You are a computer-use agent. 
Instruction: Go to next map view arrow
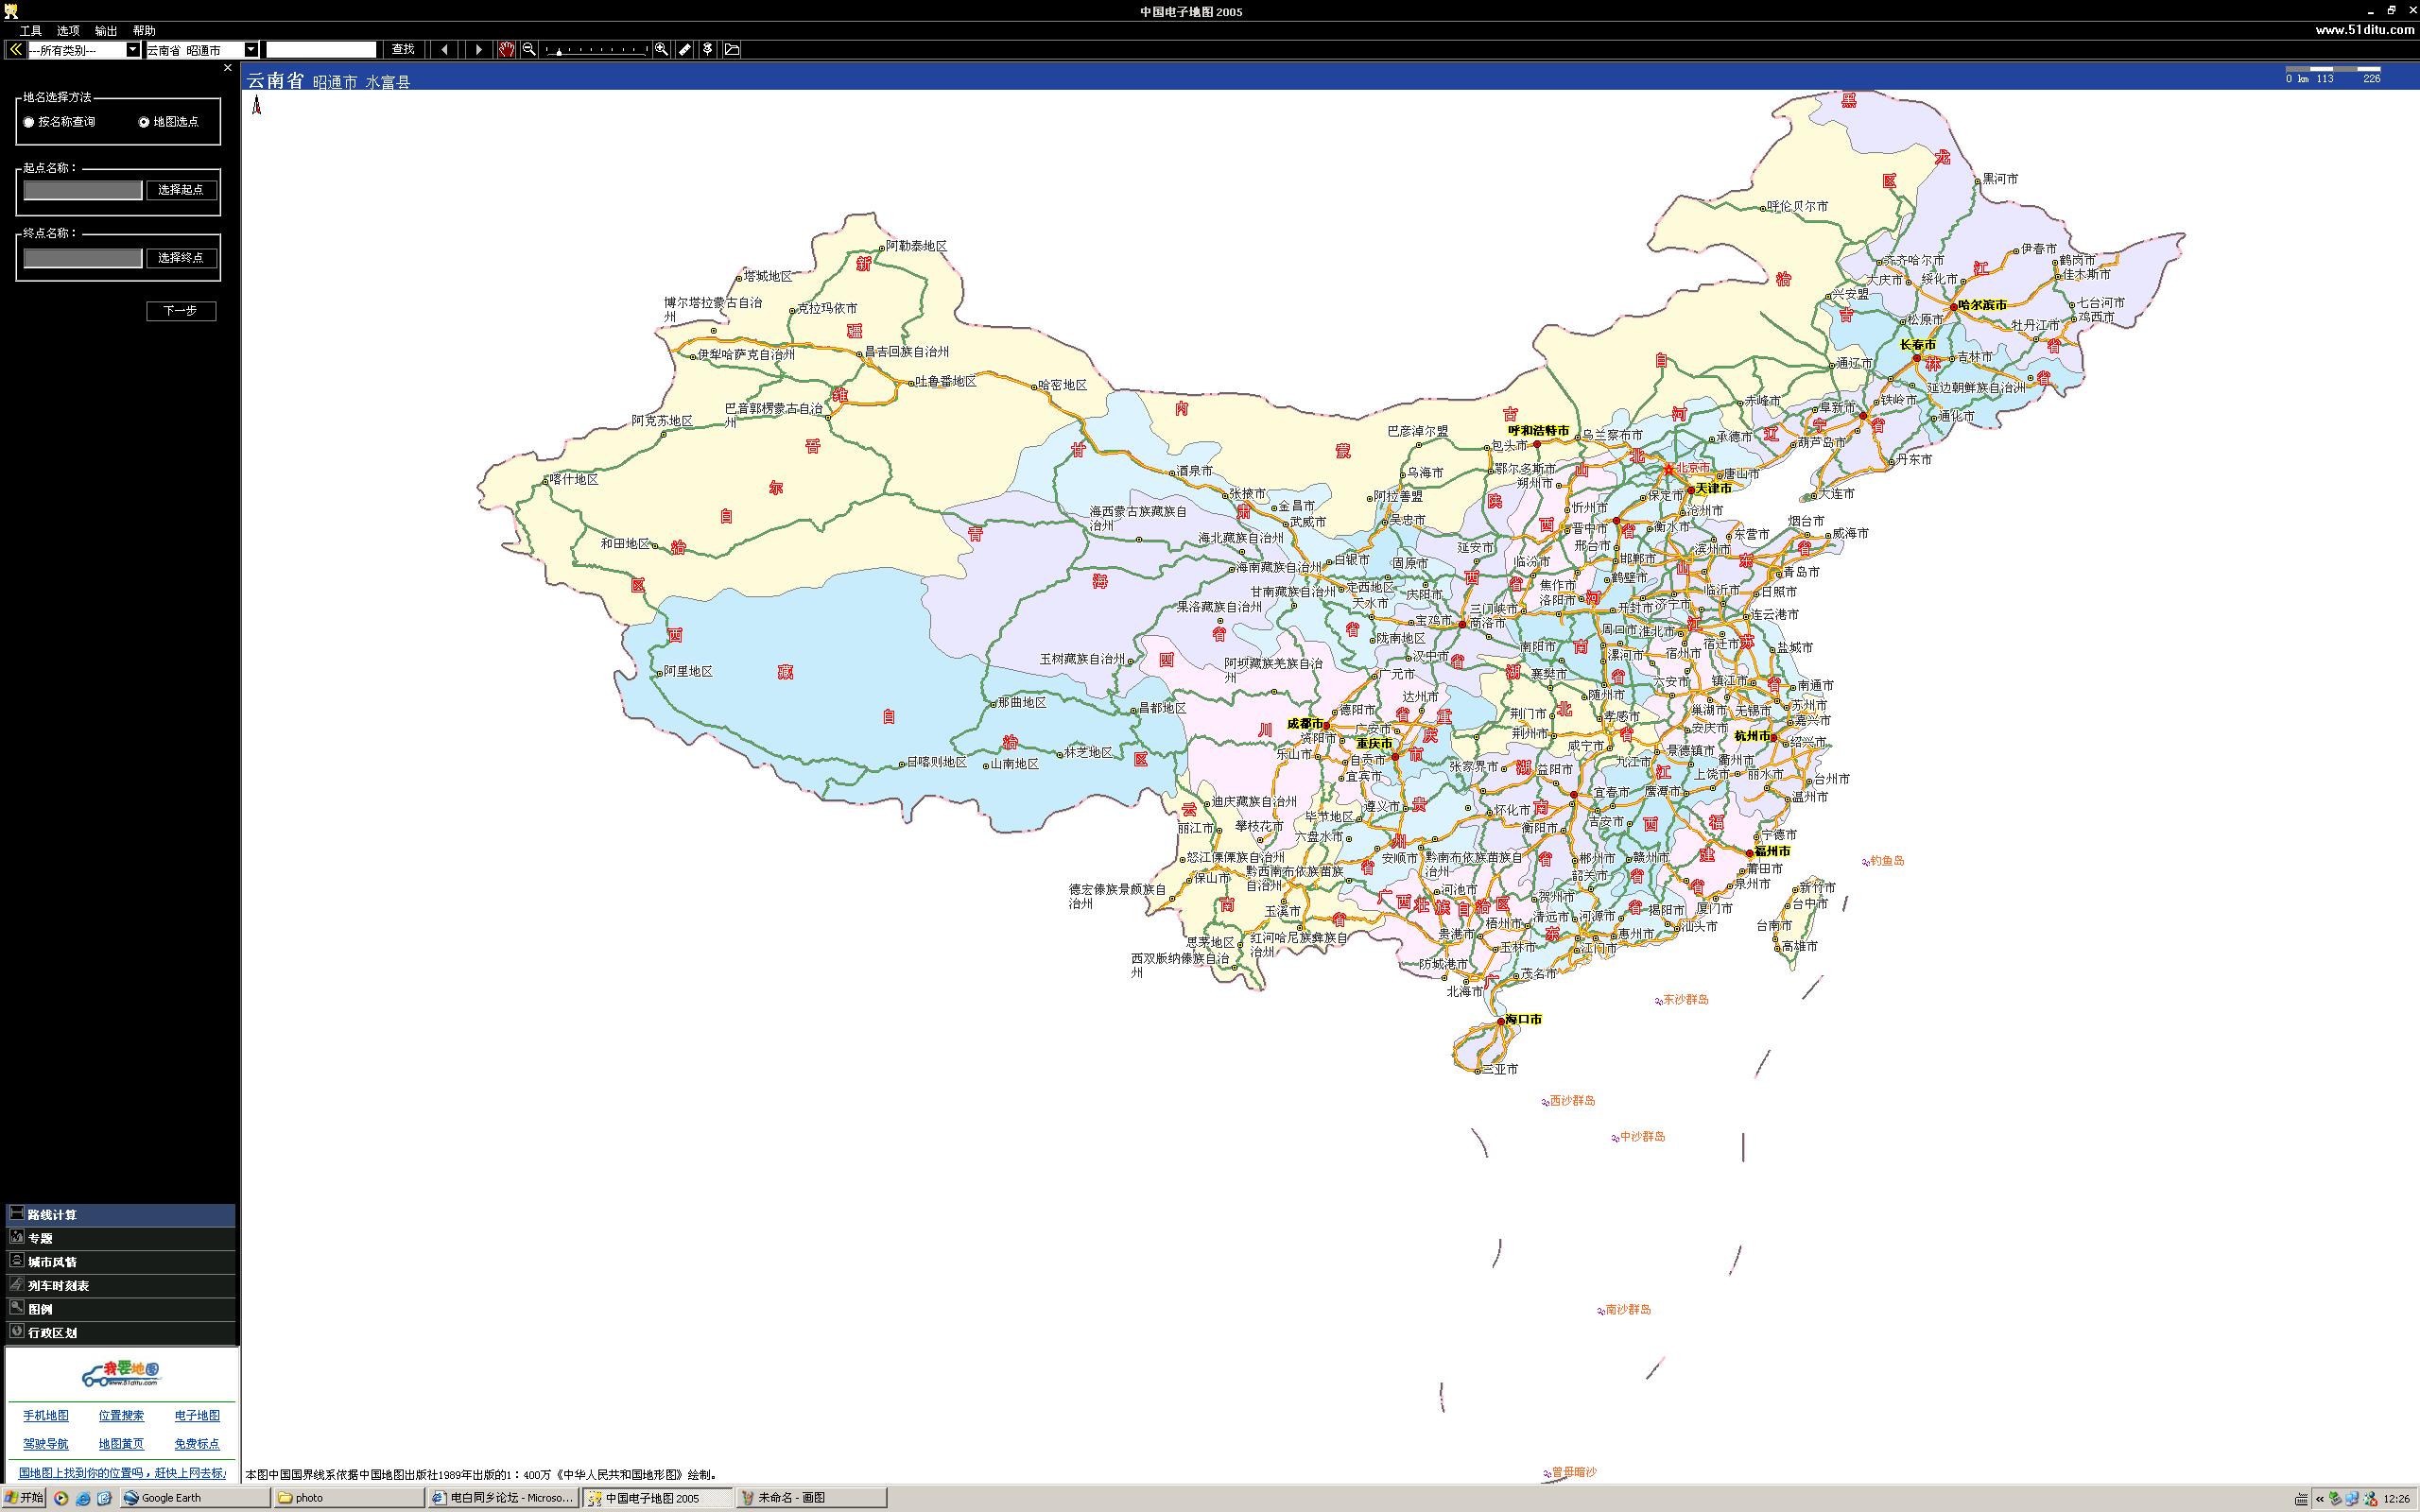pos(478,49)
